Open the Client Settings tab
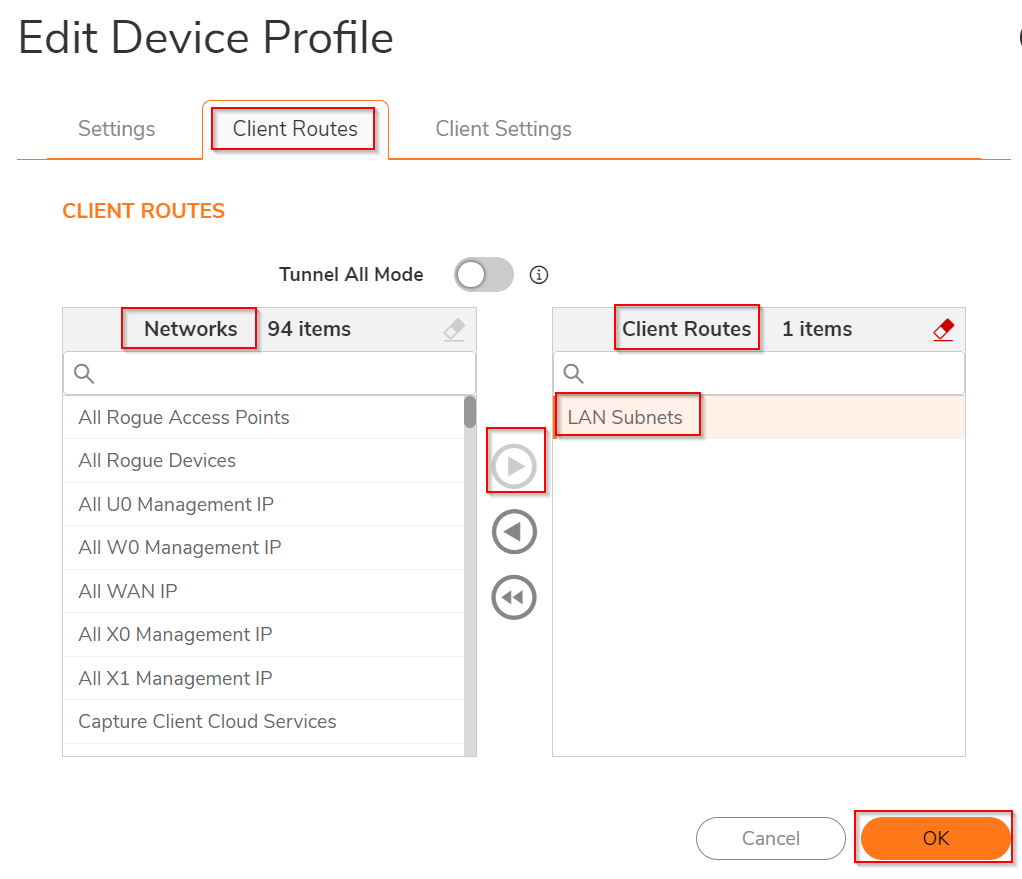The height and width of the screenshot is (879, 1022). point(503,129)
